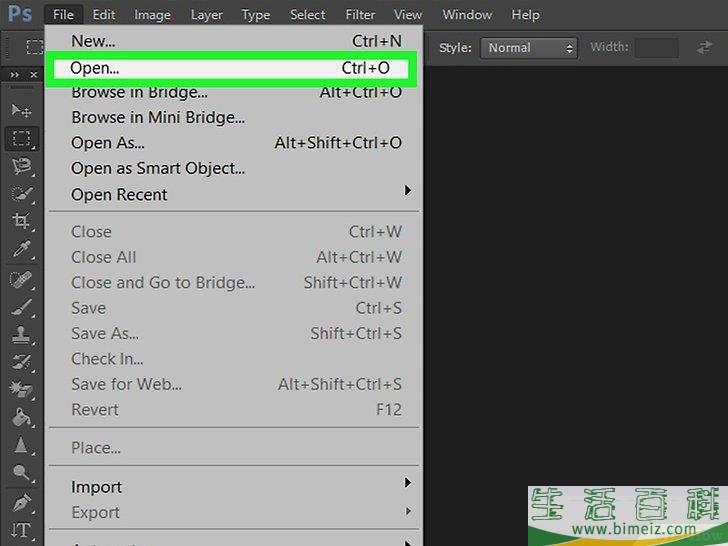Viewport: 728px width, 546px height.
Task: Open the Window menu
Action: pos(467,15)
